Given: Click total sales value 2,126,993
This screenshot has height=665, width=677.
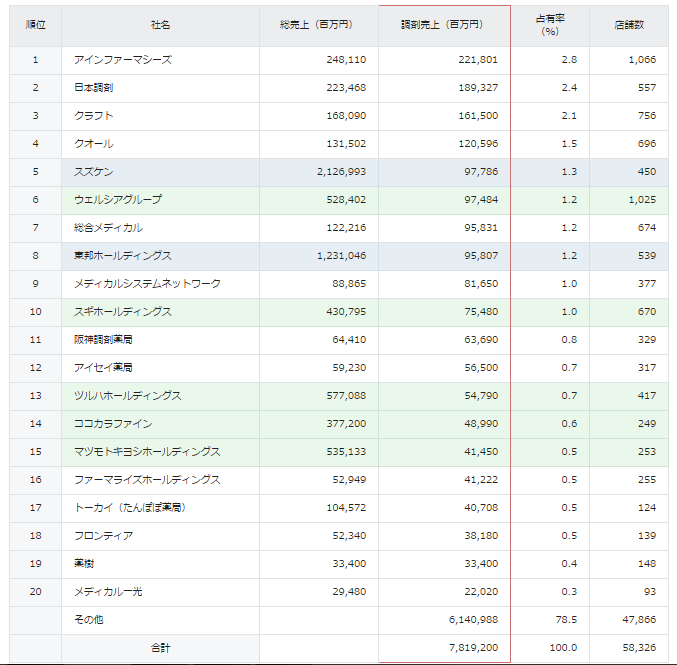Looking at the screenshot, I should 342,172.
